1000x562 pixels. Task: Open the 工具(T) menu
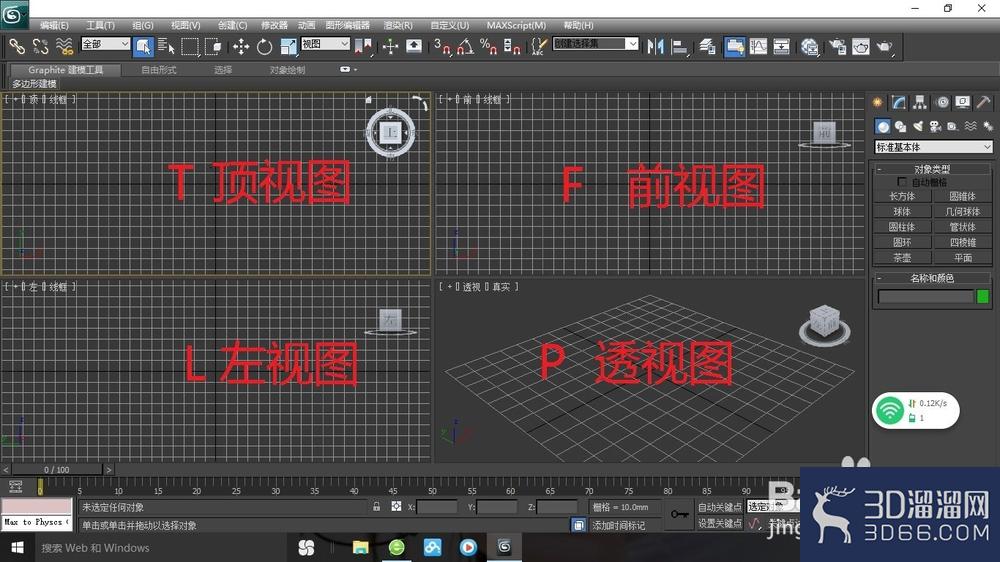click(100, 25)
